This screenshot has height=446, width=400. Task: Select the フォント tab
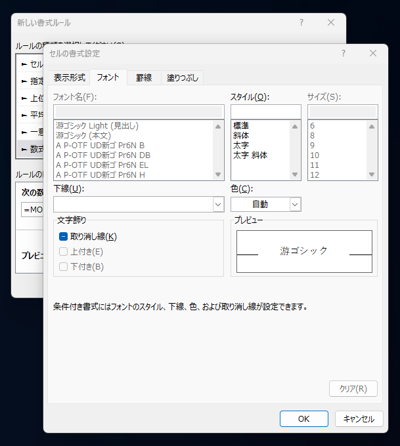108,77
